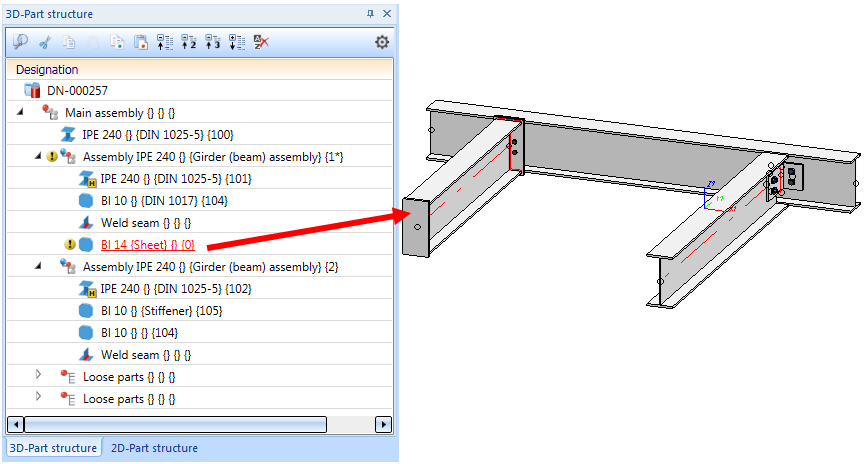Click the blue plate icon of Bl 14 {Sheet}
Viewport: 866px width, 464px height.
pyautogui.click(x=86, y=244)
